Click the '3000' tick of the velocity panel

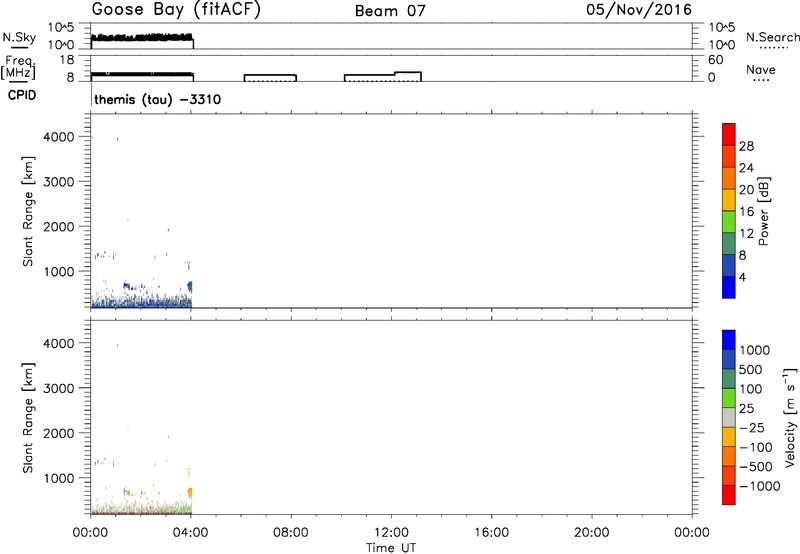coord(59,388)
